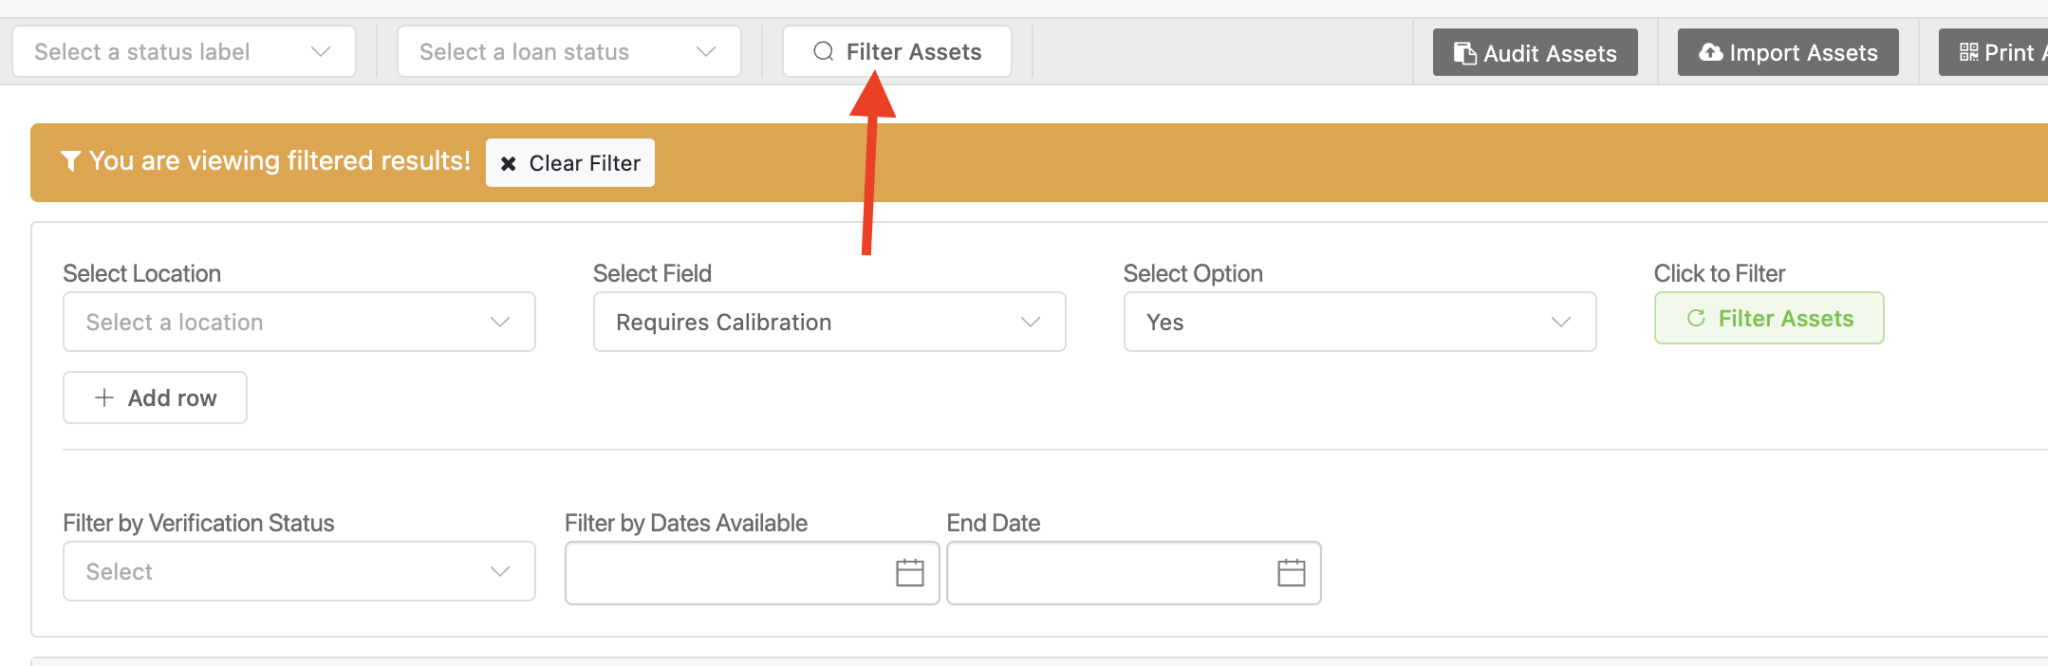
Task: Click the chevron arrow of status label
Action: pyautogui.click(x=320, y=52)
